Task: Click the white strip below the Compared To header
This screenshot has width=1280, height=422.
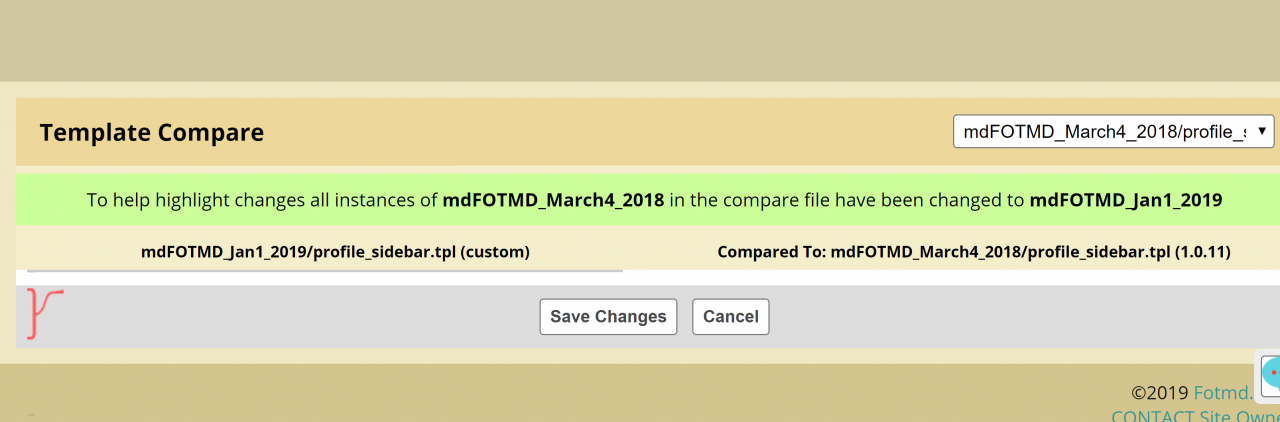Action: click(x=950, y=277)
